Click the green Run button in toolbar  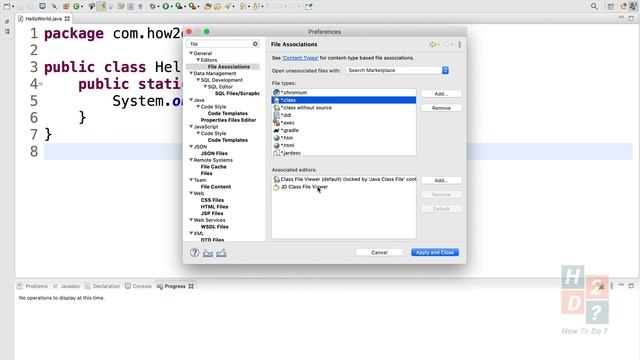(166, 6)
